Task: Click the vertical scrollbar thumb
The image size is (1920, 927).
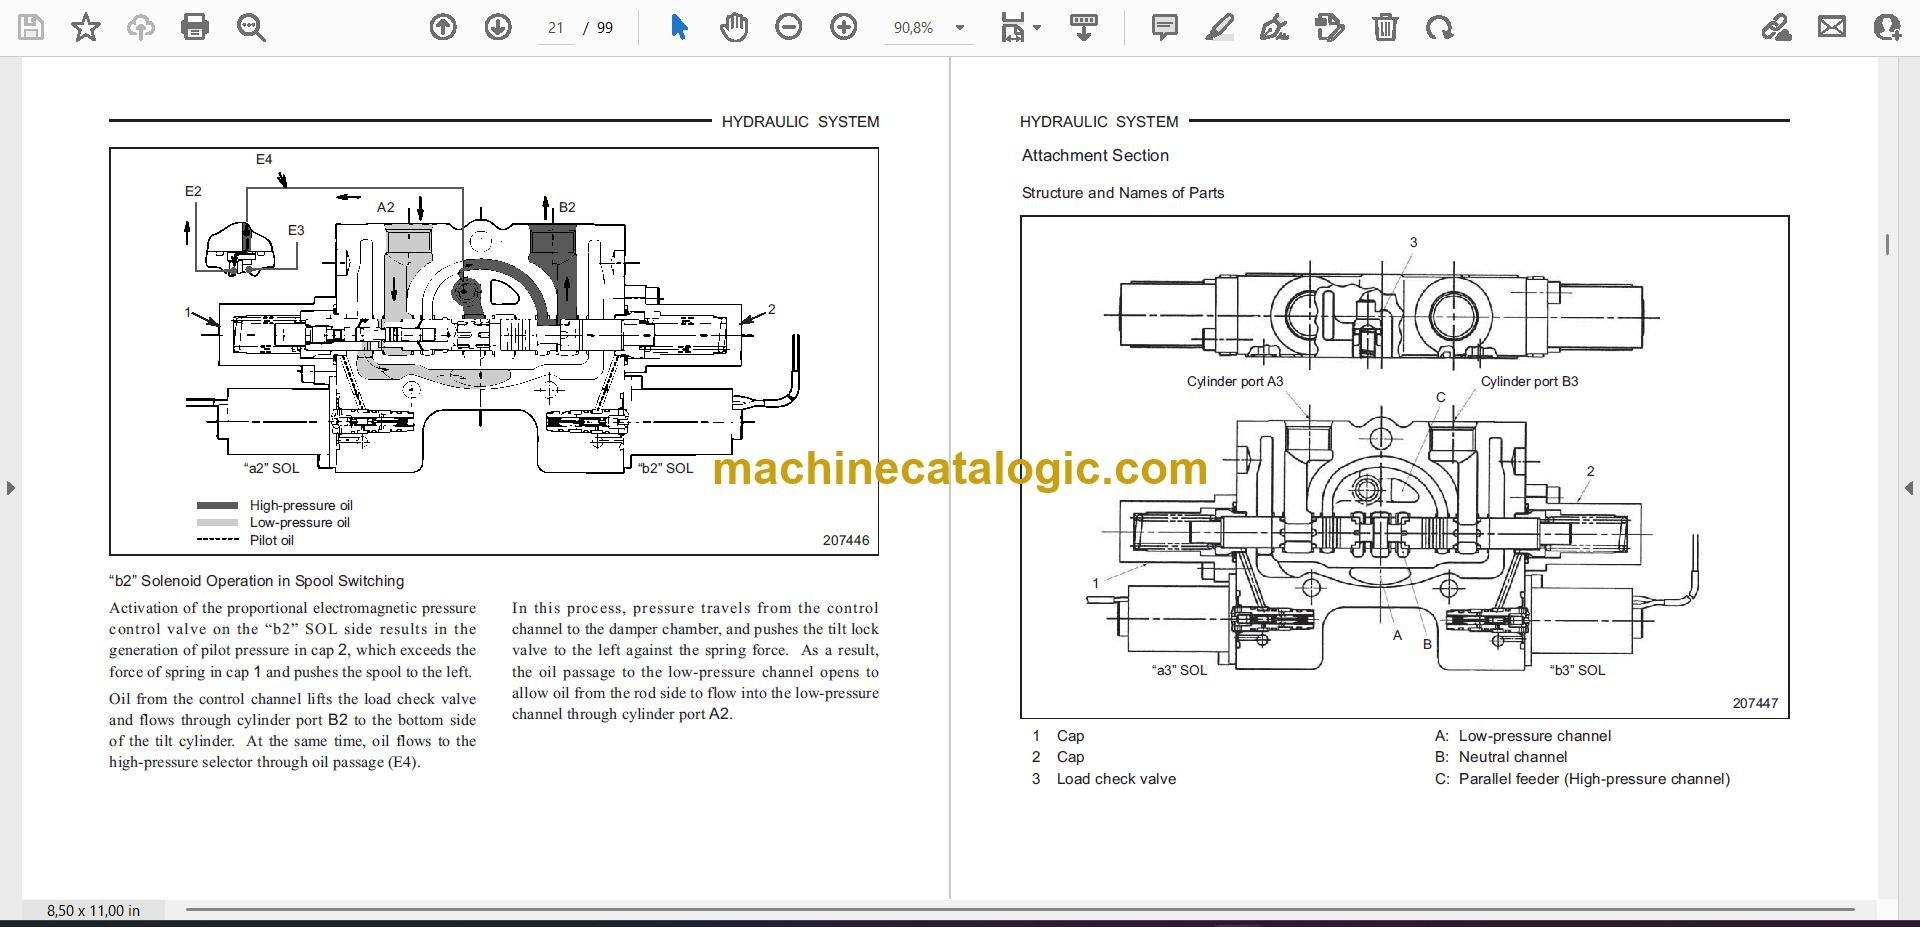Action: click(1887, 245)
